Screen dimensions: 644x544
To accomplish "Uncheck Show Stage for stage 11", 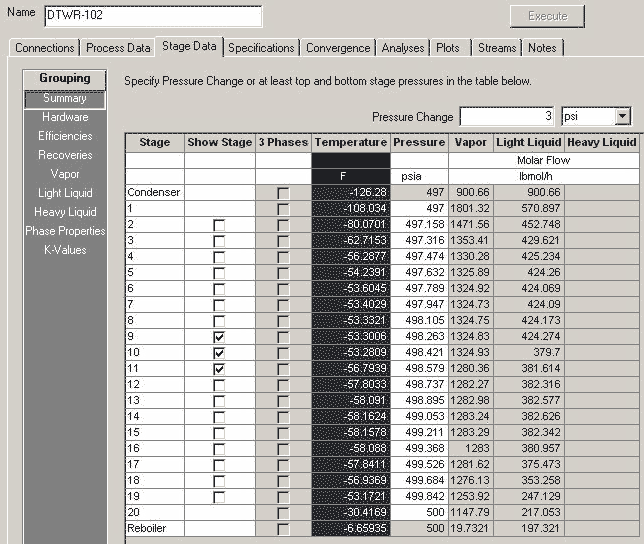I will pos(219,369).
